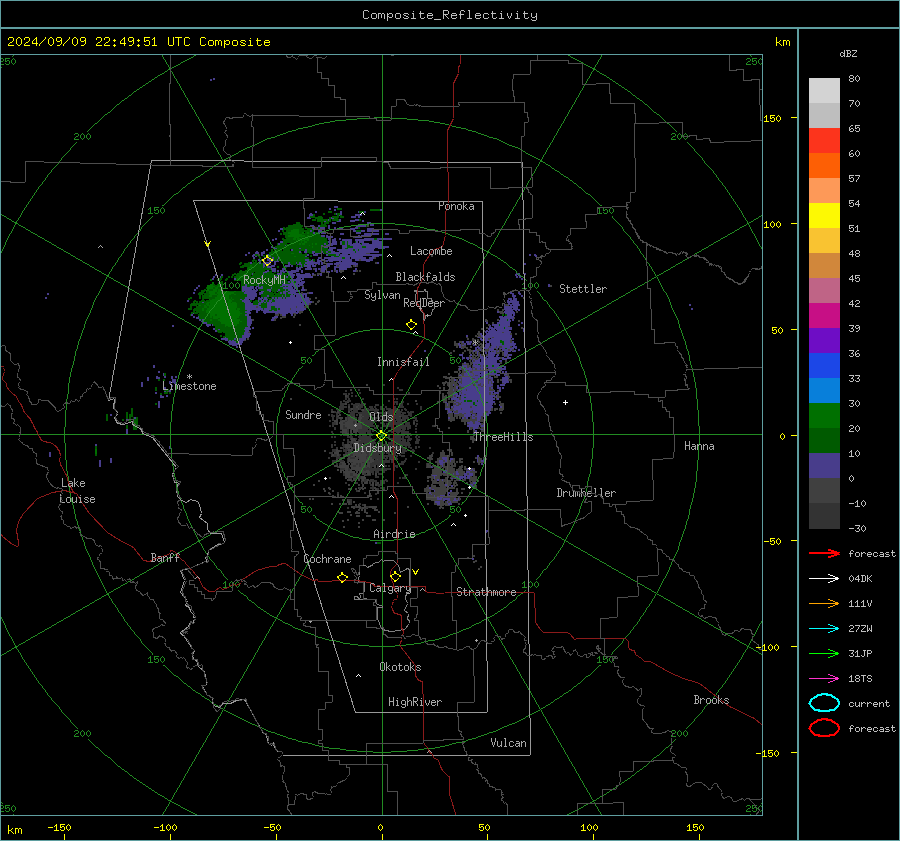900x841 pixels.
Task: Click the dBZ heading above the color scale
Action: 848,53
